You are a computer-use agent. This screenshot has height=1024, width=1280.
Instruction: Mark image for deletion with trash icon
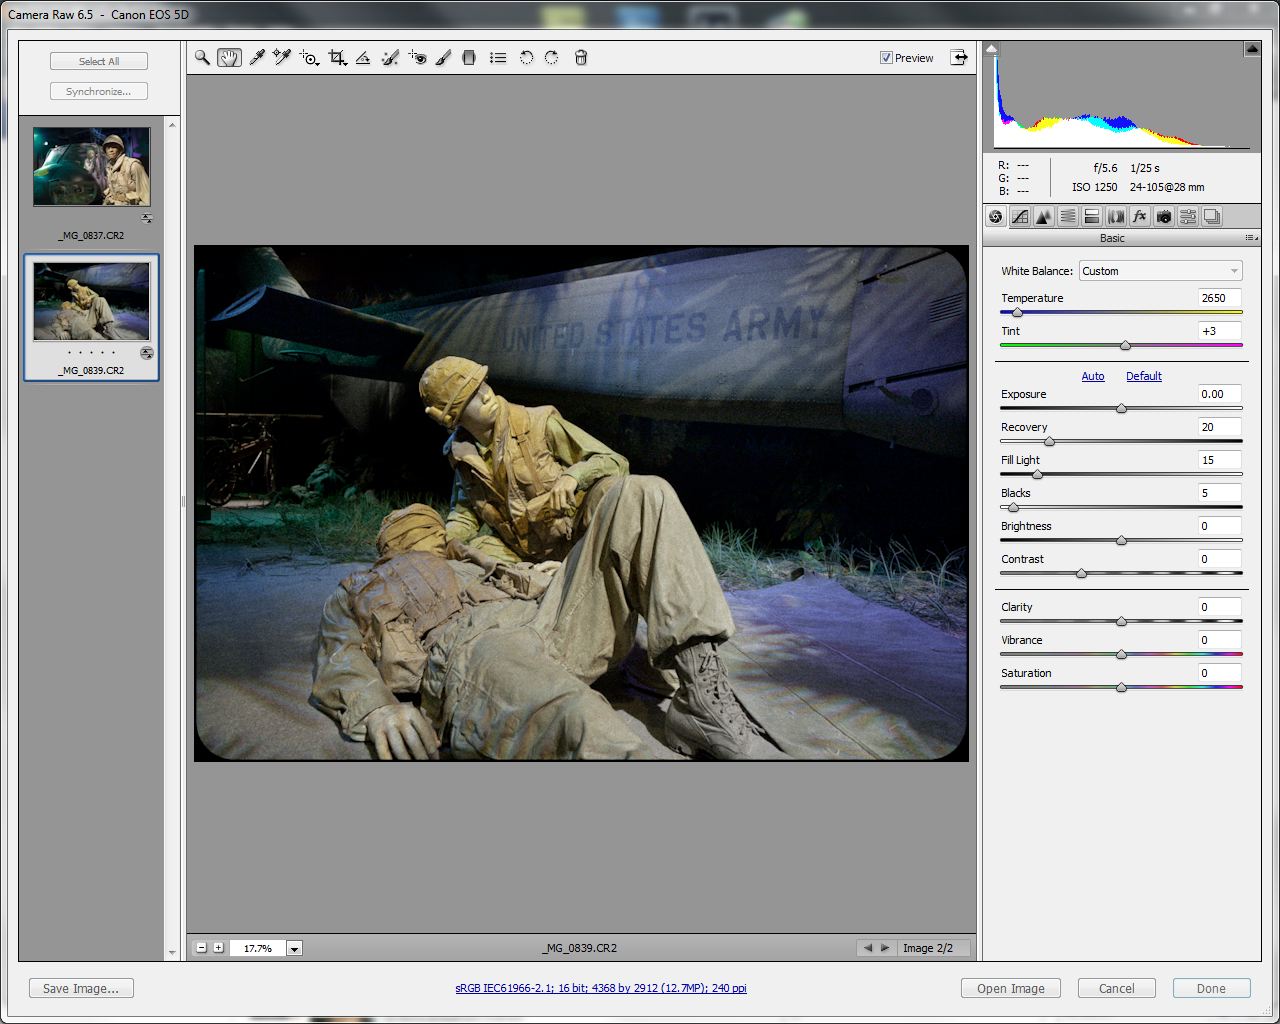click(x=581, y=58)
